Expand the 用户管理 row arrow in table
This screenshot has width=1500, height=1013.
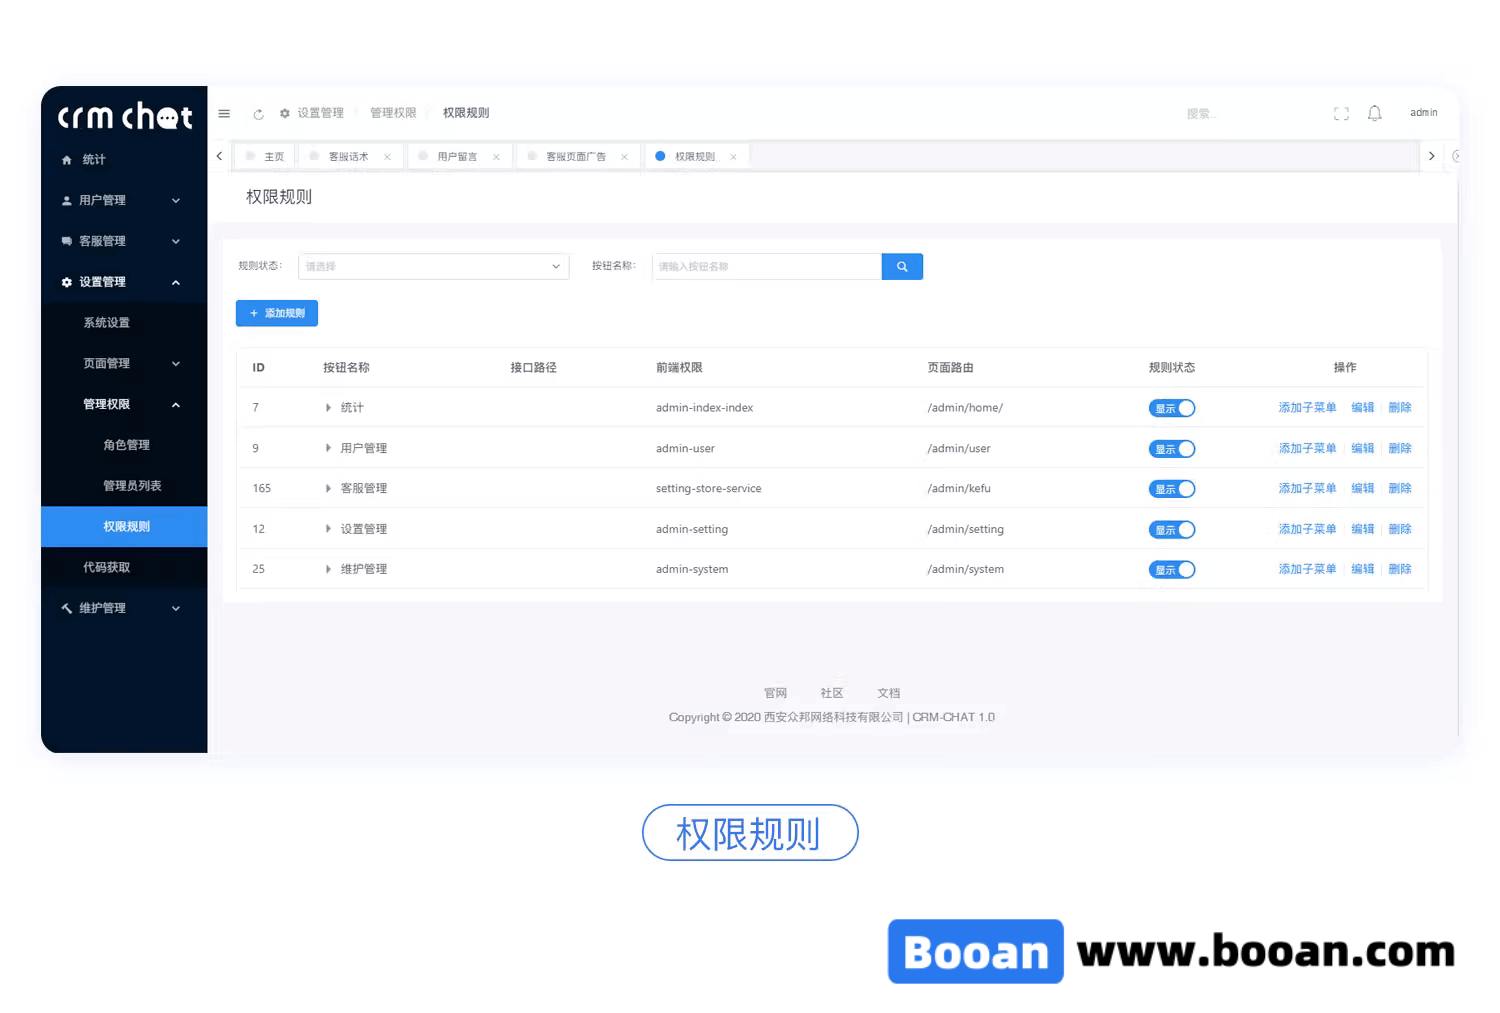click(328, 448)
